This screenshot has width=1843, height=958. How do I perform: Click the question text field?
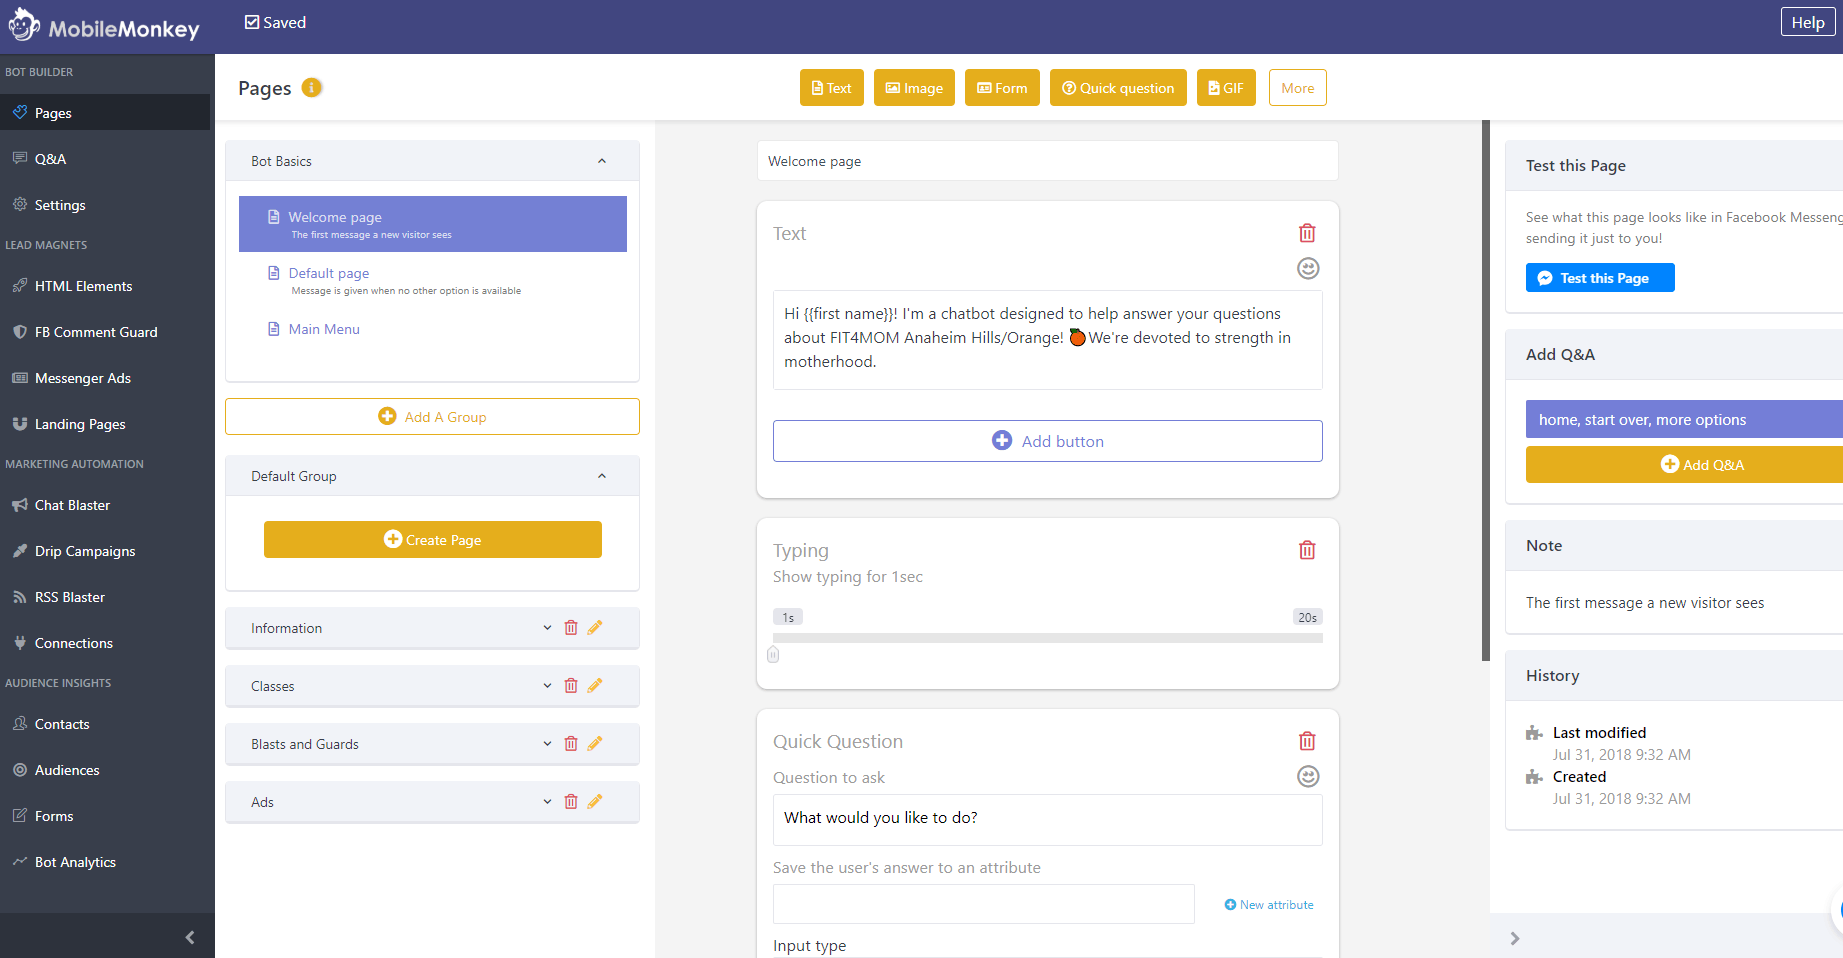coord(1047,819)
